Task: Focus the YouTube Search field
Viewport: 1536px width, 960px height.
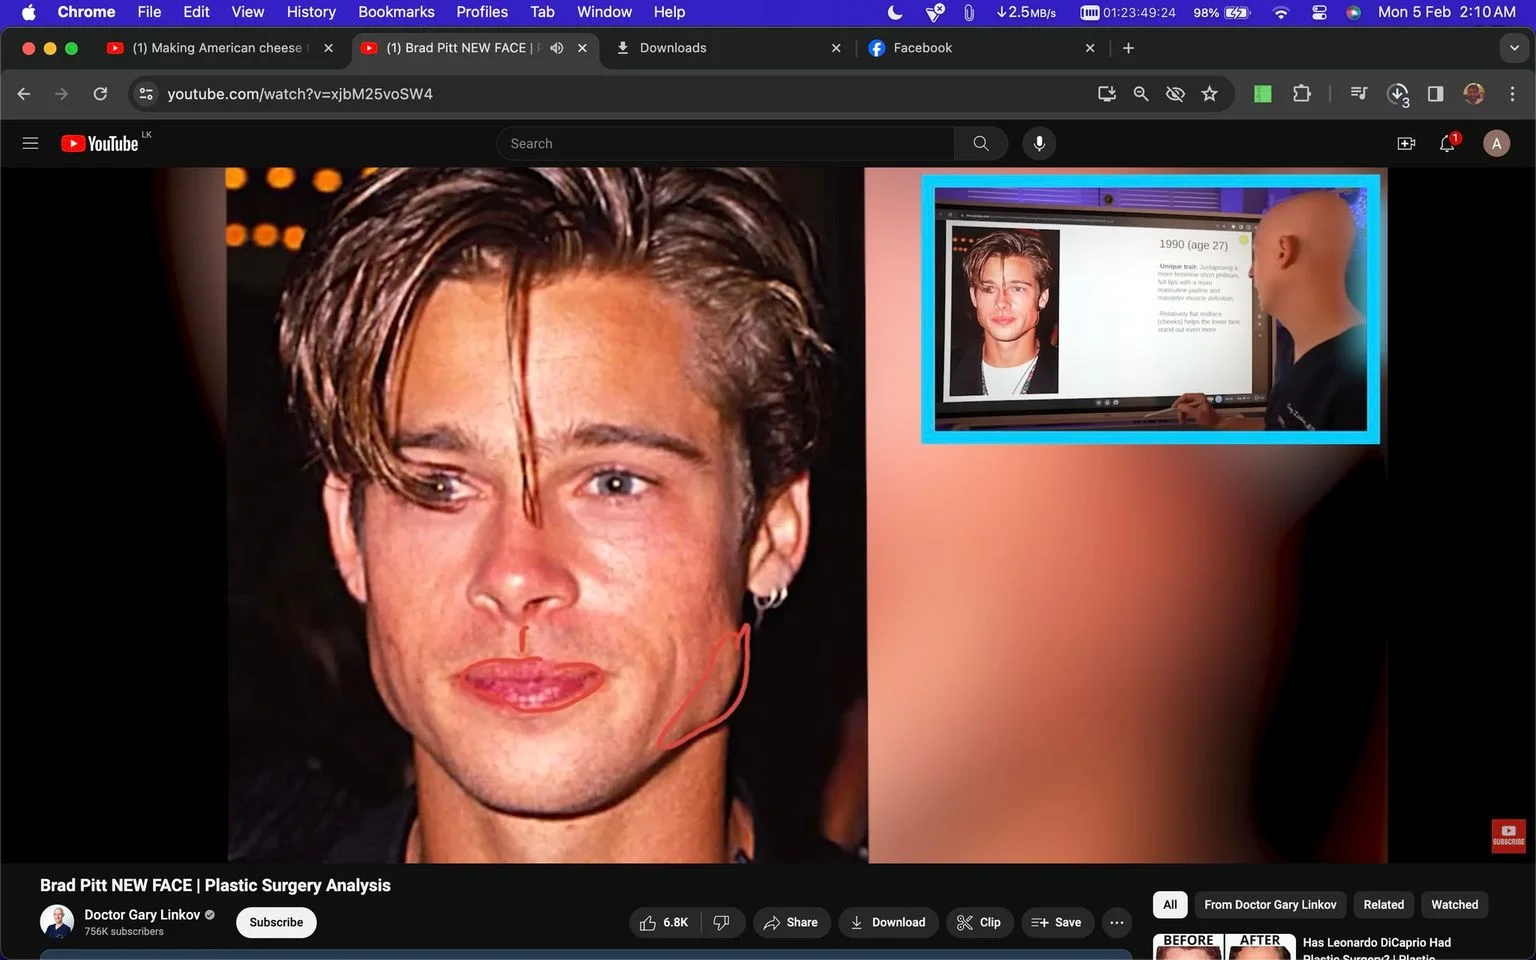Action: (725, 143)
